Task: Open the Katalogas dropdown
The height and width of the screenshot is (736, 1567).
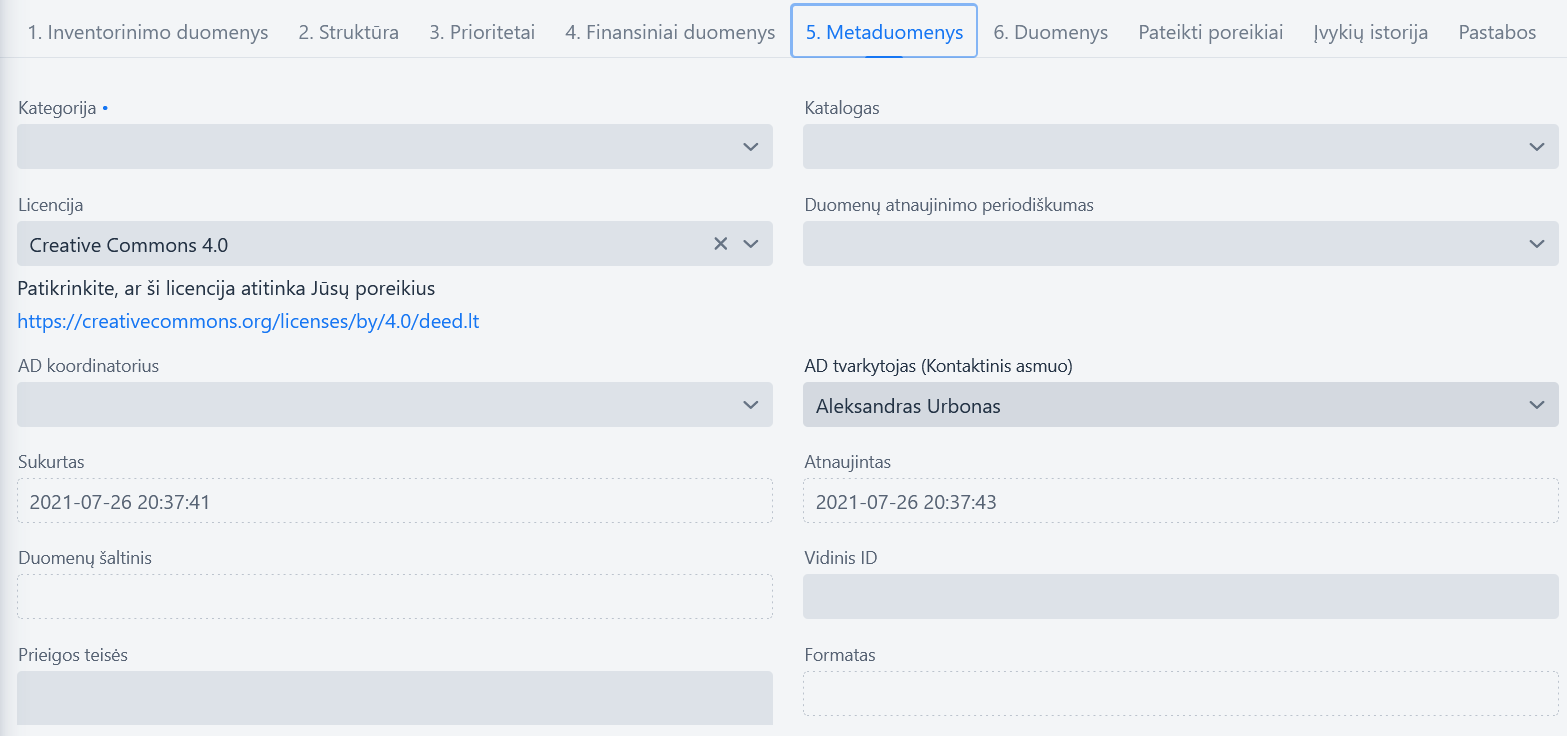Action: tap(1181, 147)
